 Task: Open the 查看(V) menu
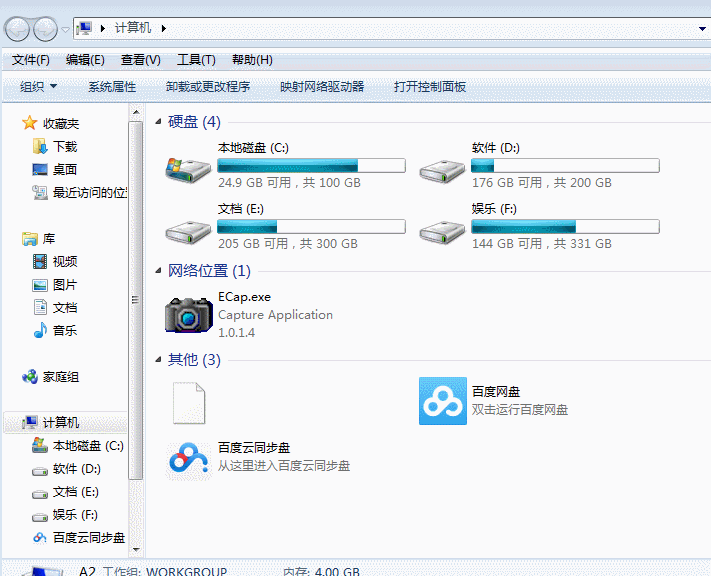(141, 59)
